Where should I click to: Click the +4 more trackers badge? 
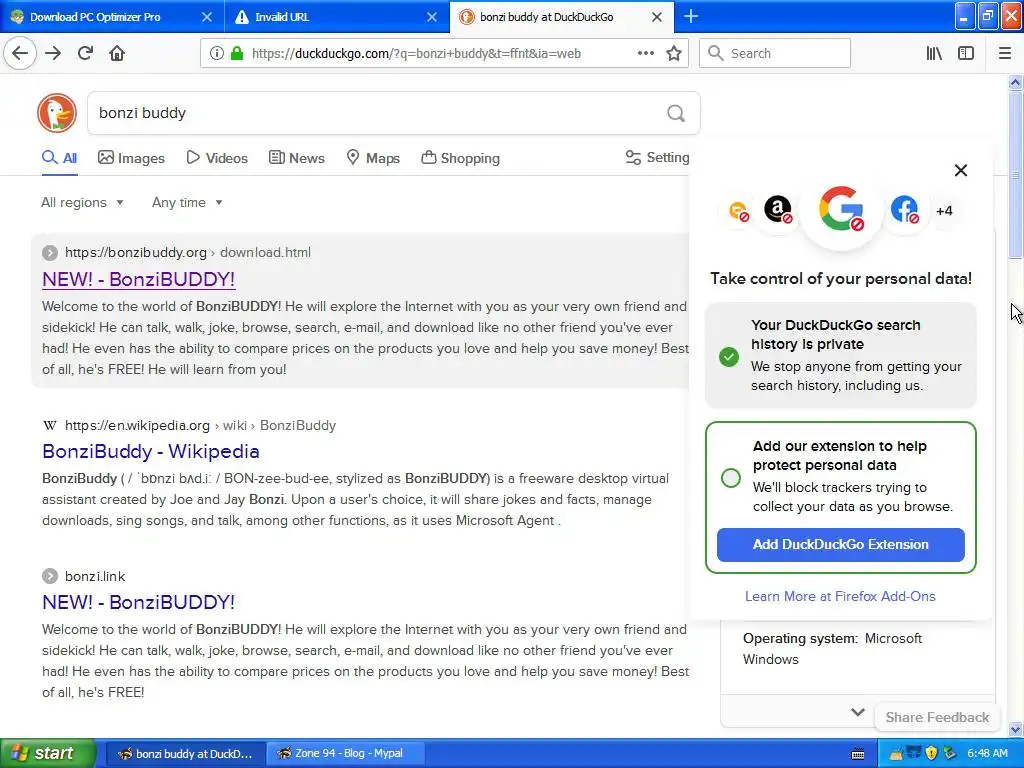(x=944, y=211)
